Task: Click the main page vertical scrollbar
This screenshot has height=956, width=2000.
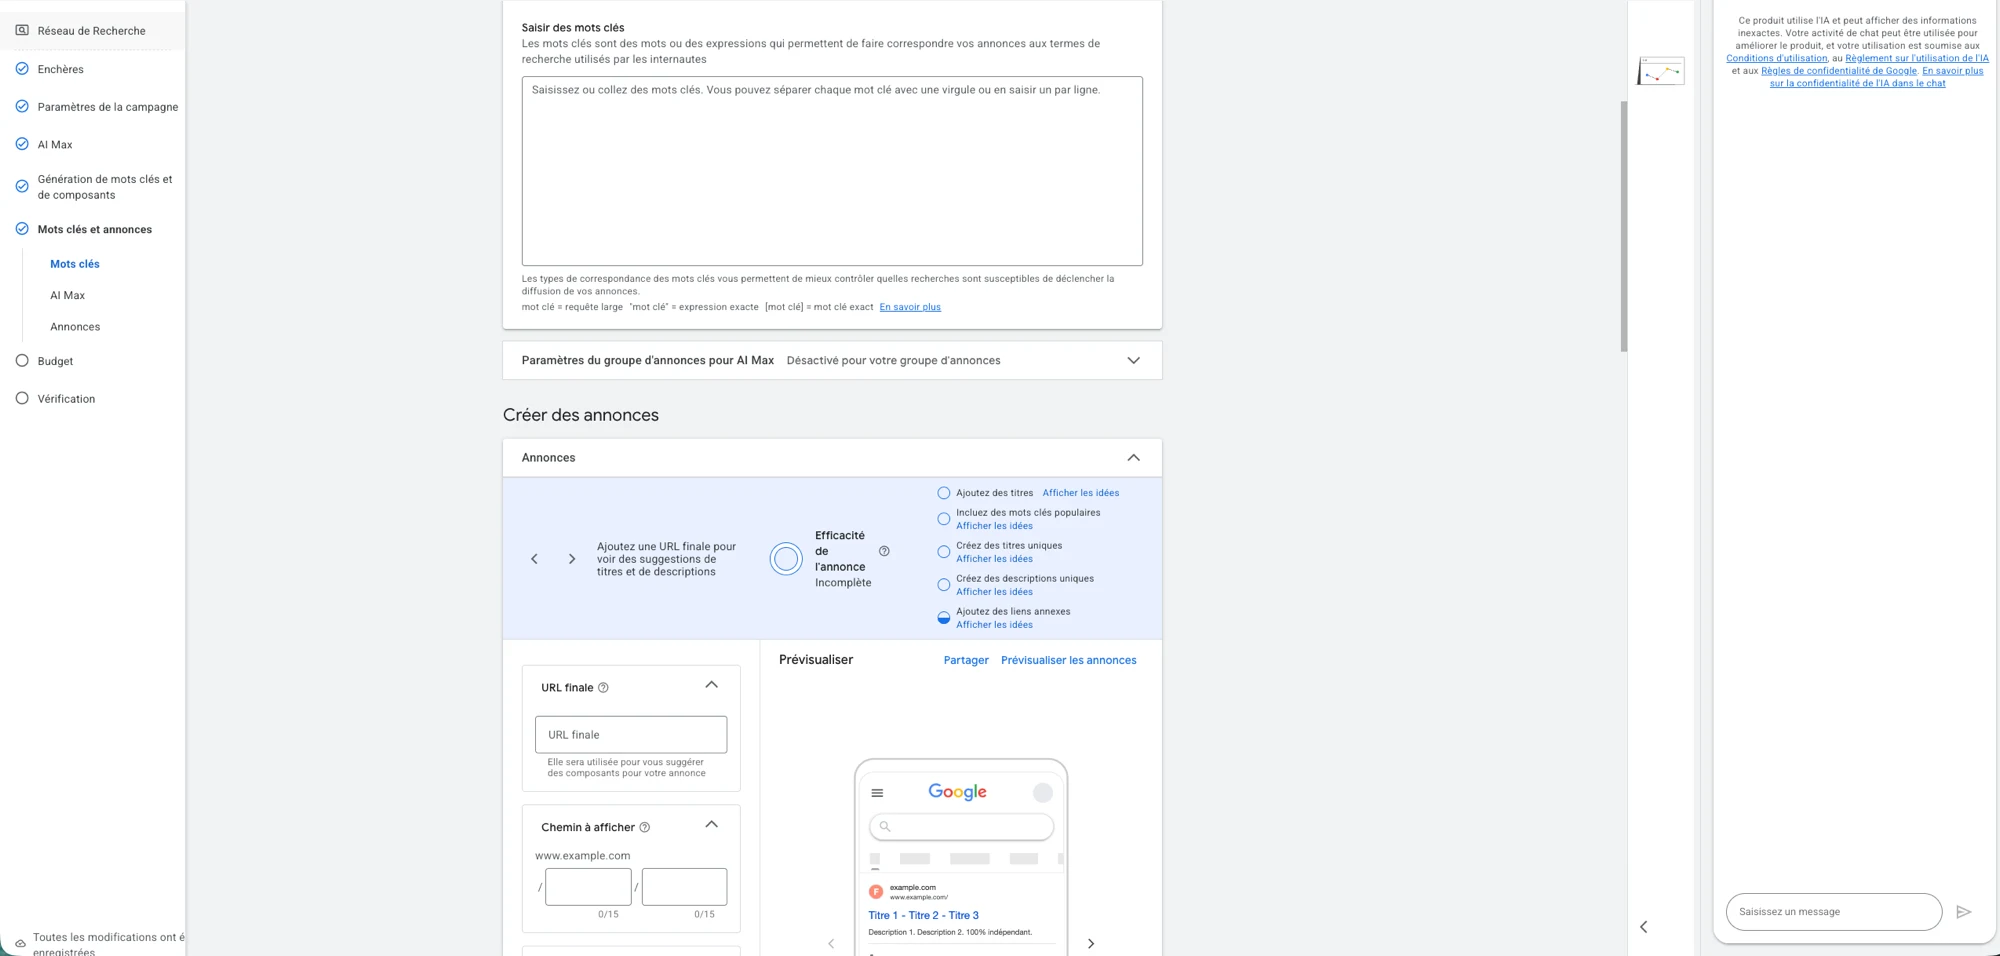Action: (x=1624, y=226)
